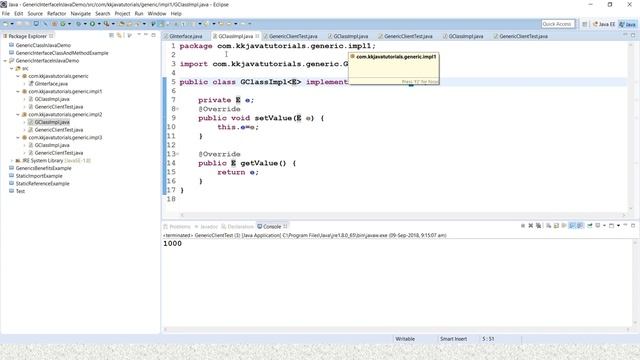Maximize the editor area
The height and width of the screenshot is (360, 640).
[633, 35]
